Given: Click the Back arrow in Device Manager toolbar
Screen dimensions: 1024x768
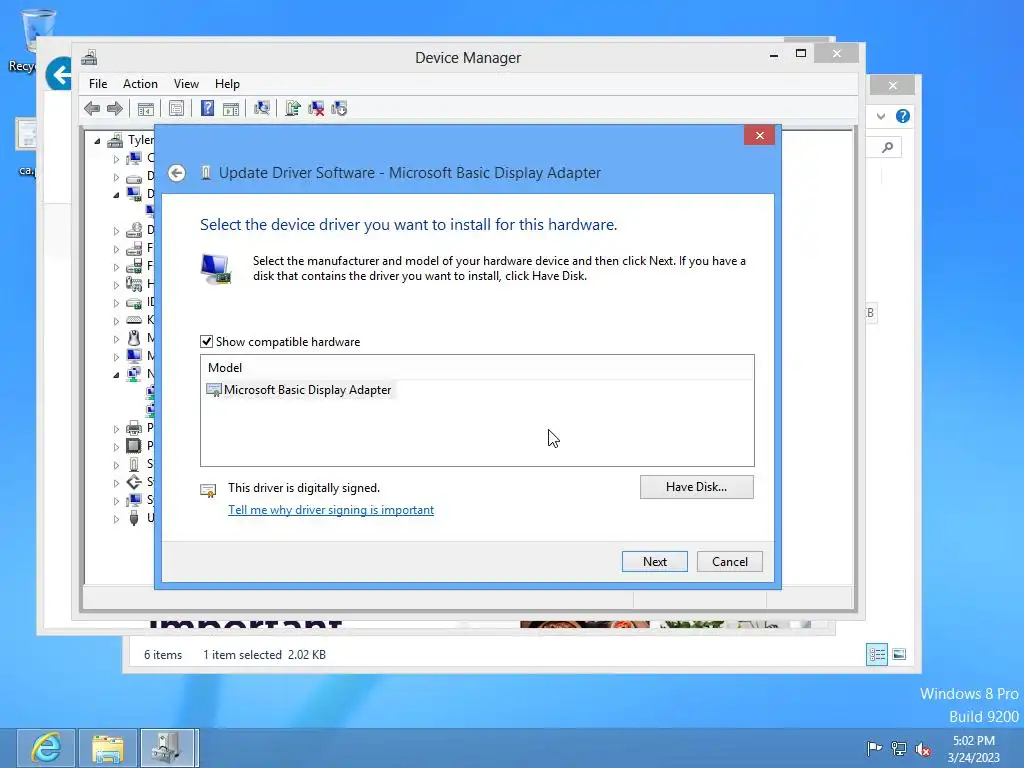Looking at the screenshot, I should coord(92,108).
